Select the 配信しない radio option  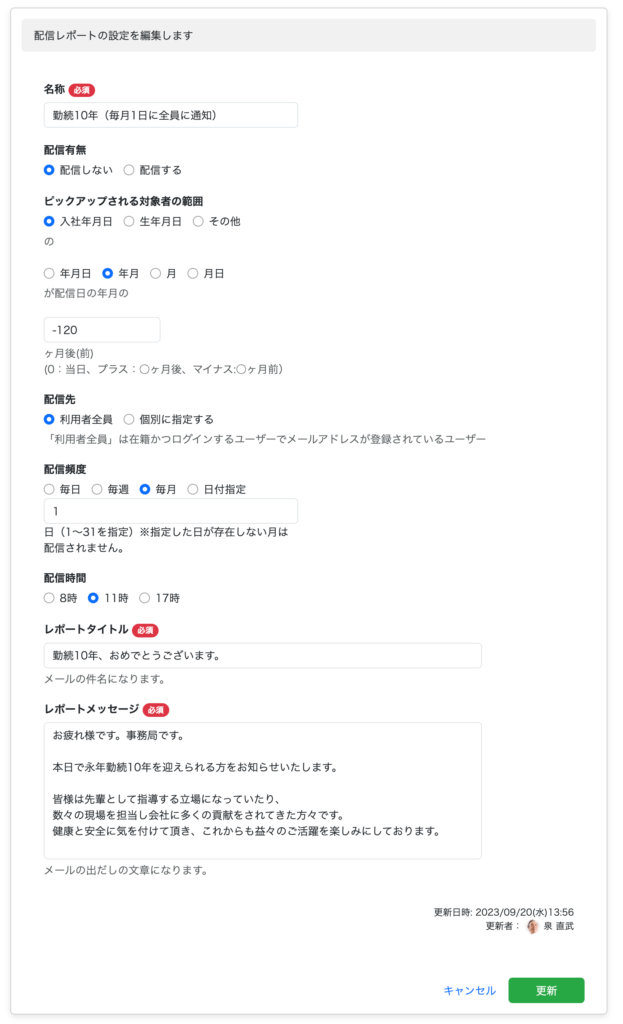pyautogui.click(x=49, y=170)
